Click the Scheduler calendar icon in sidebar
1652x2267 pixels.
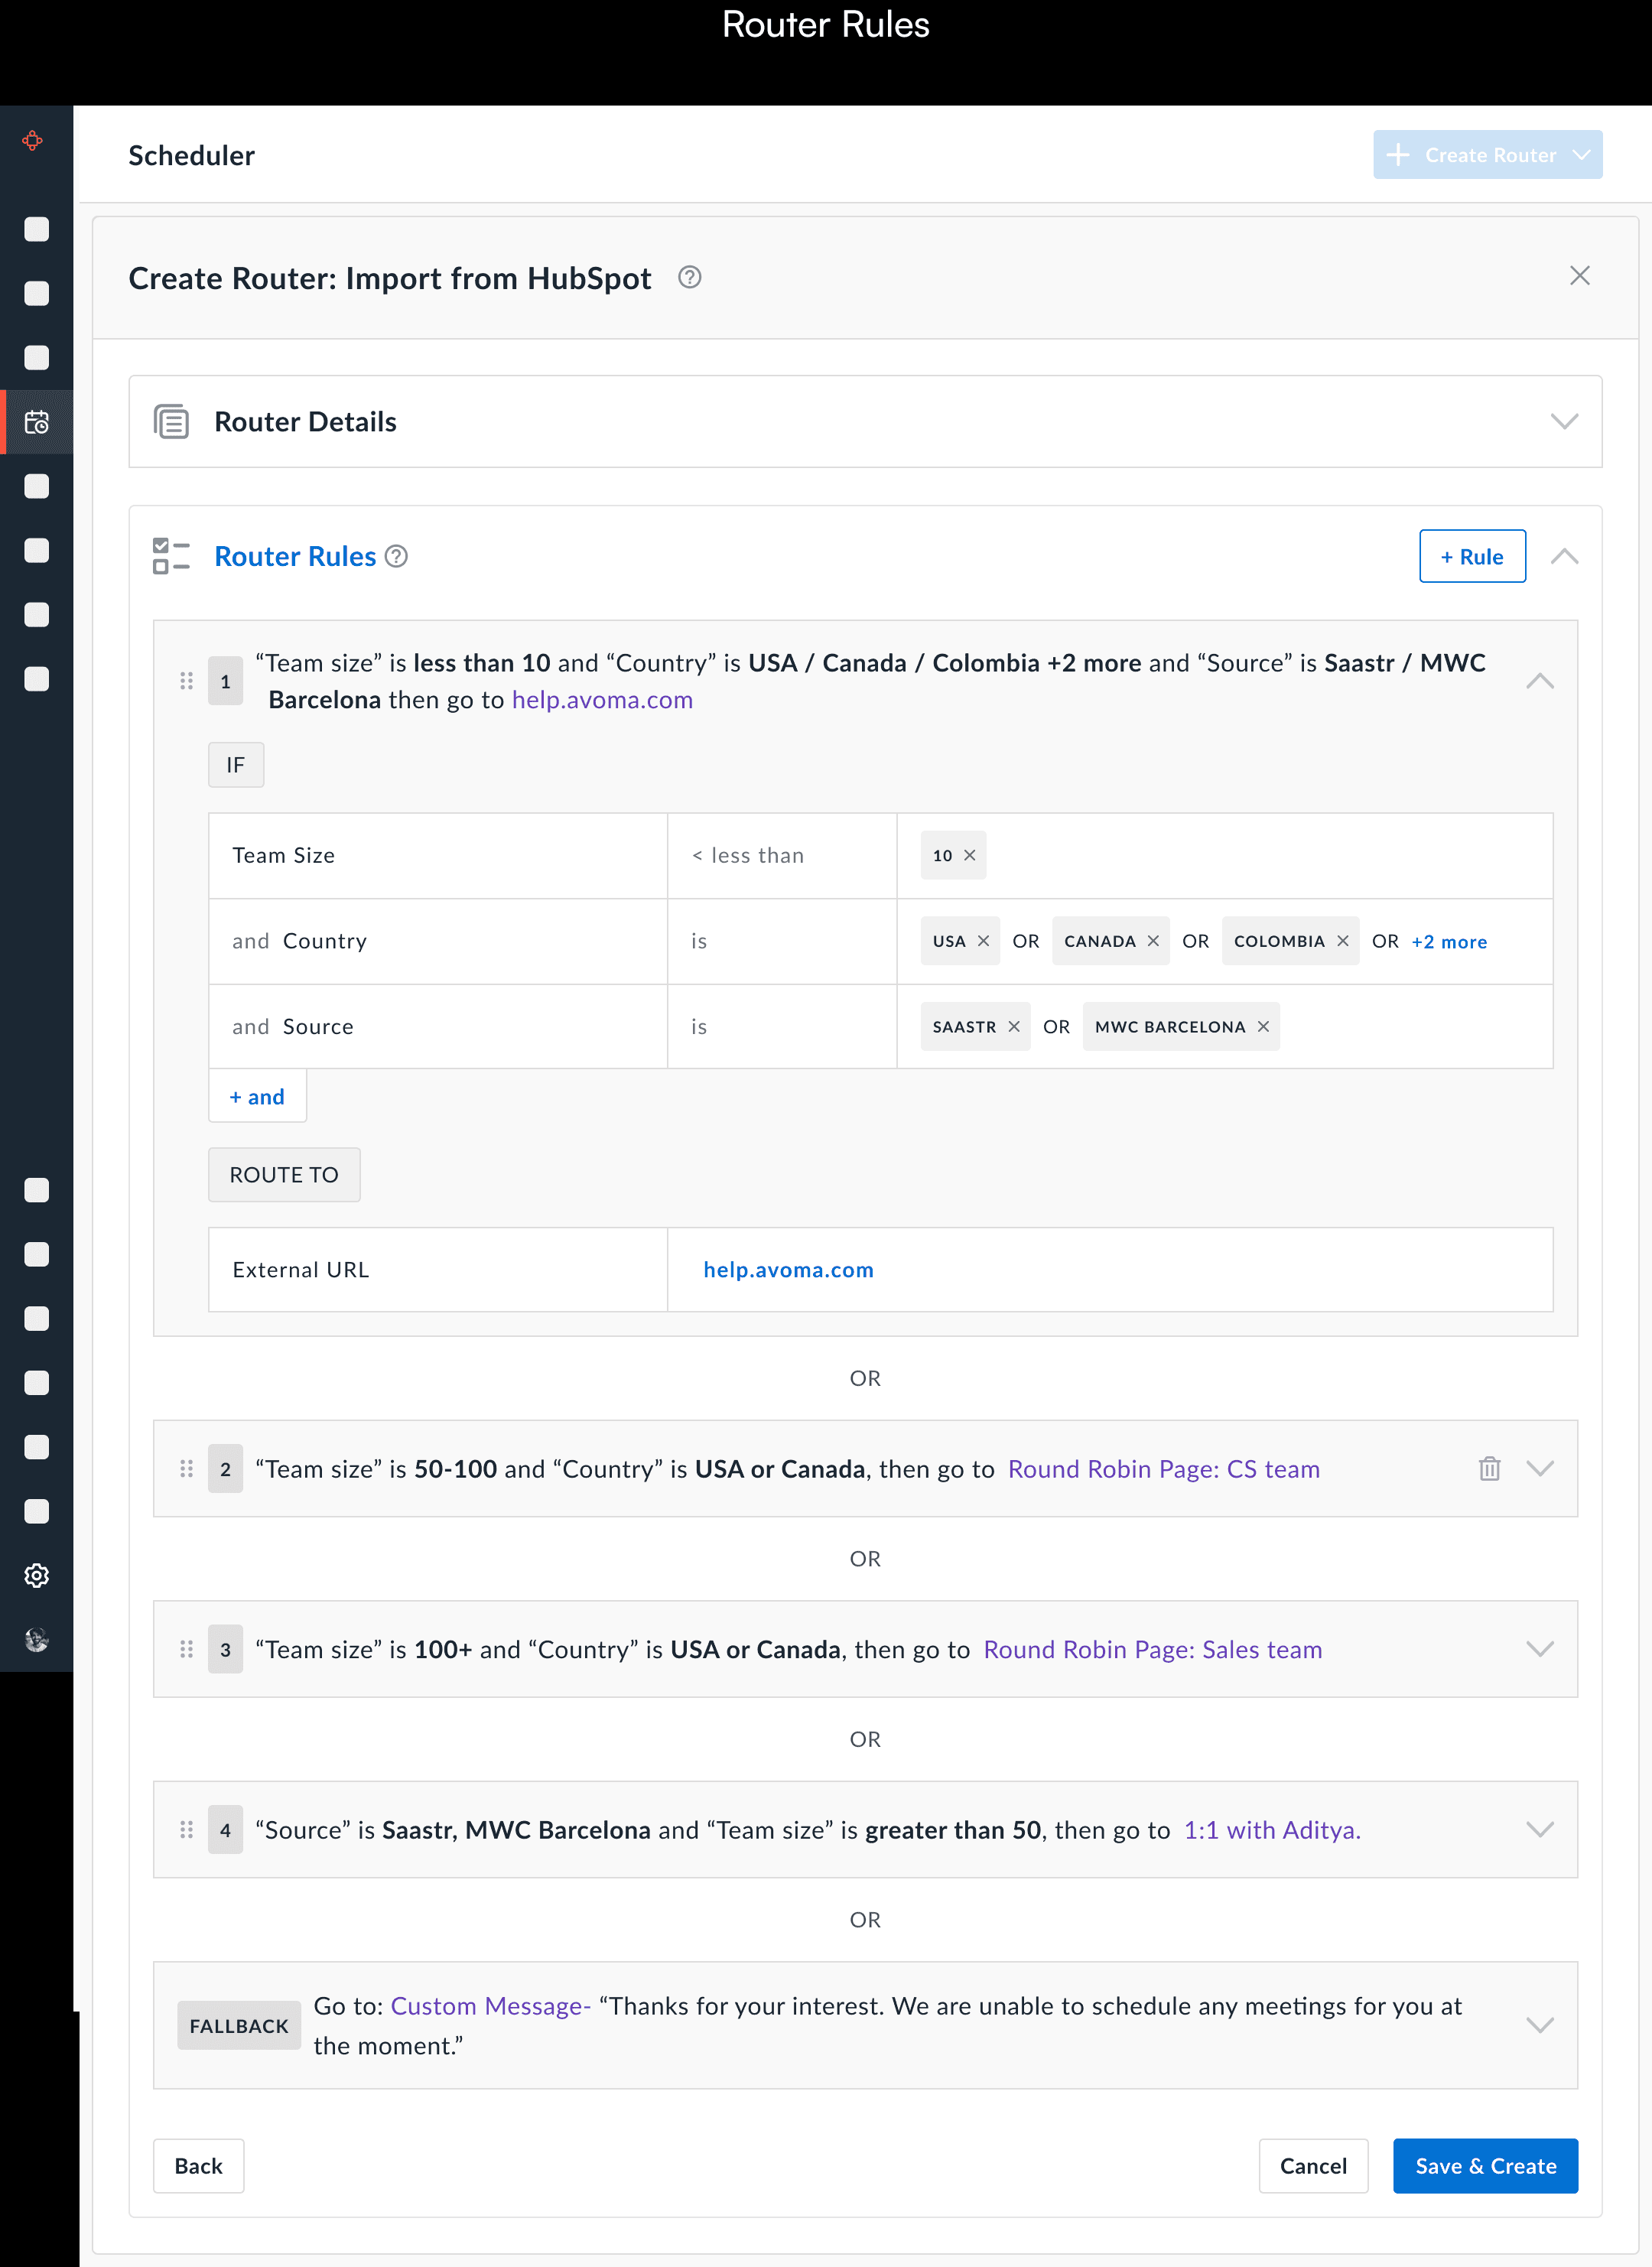click(37, 422)
